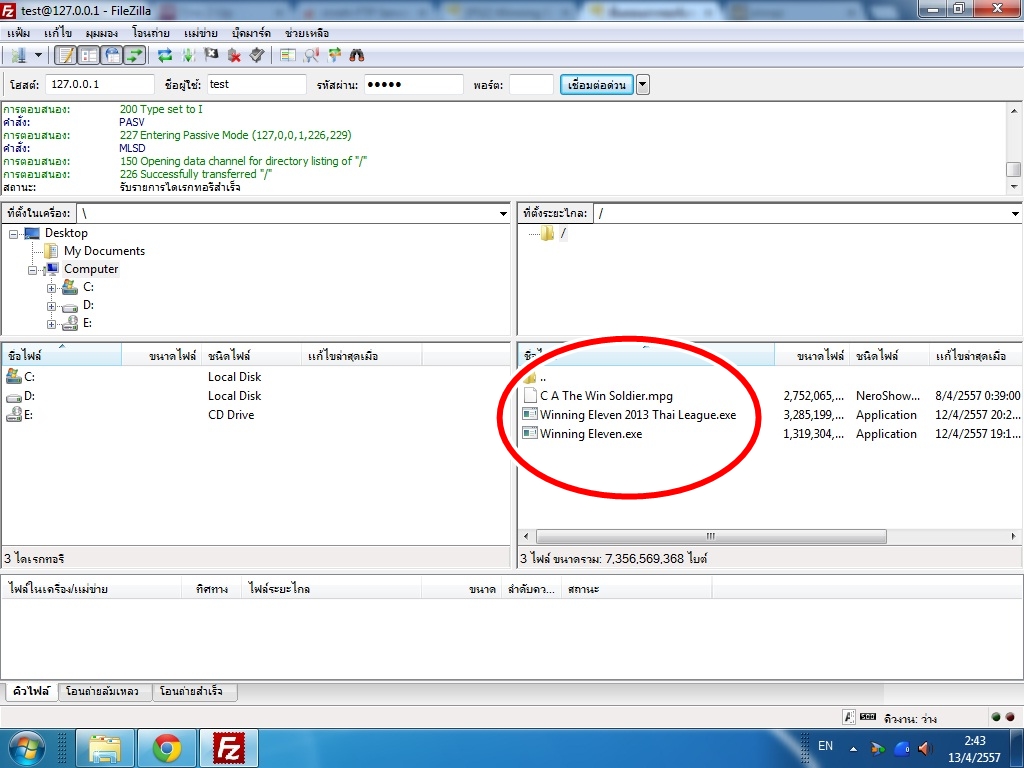Toggle the transfer queue display
The image size is (1024, 768).
click(x=135, y=56)
